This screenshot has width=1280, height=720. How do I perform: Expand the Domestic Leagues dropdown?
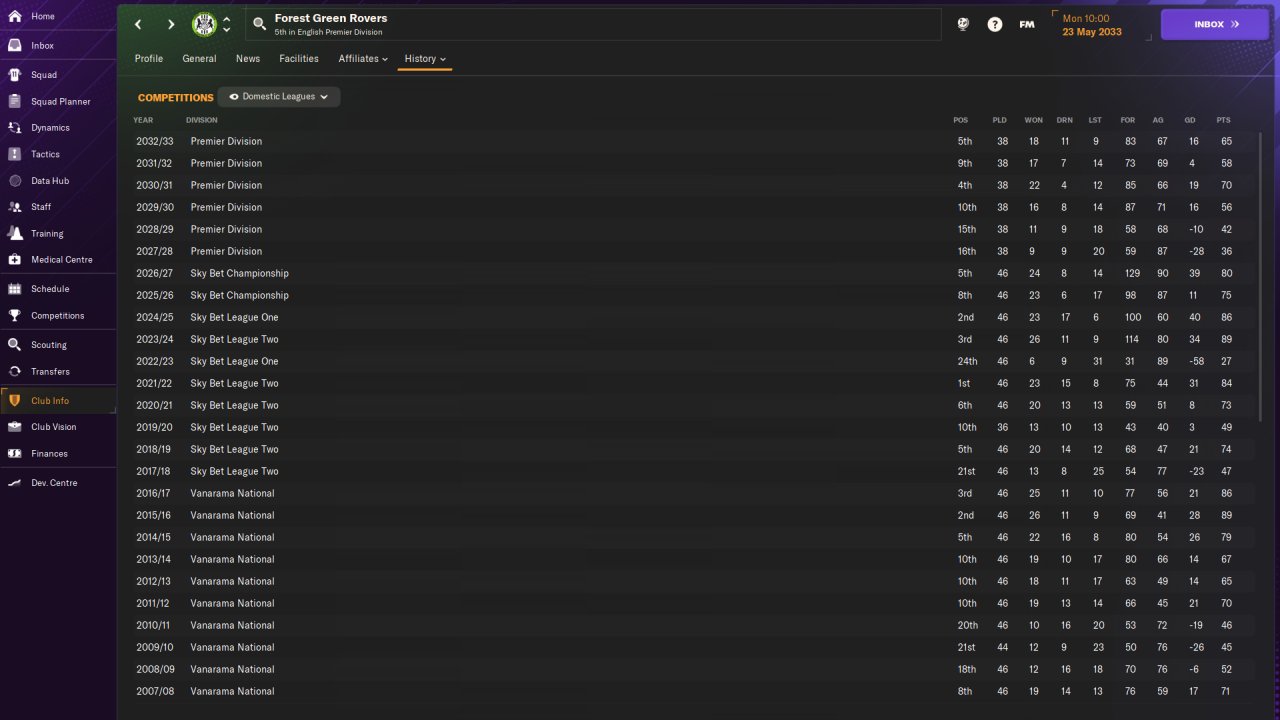[279, 97]
